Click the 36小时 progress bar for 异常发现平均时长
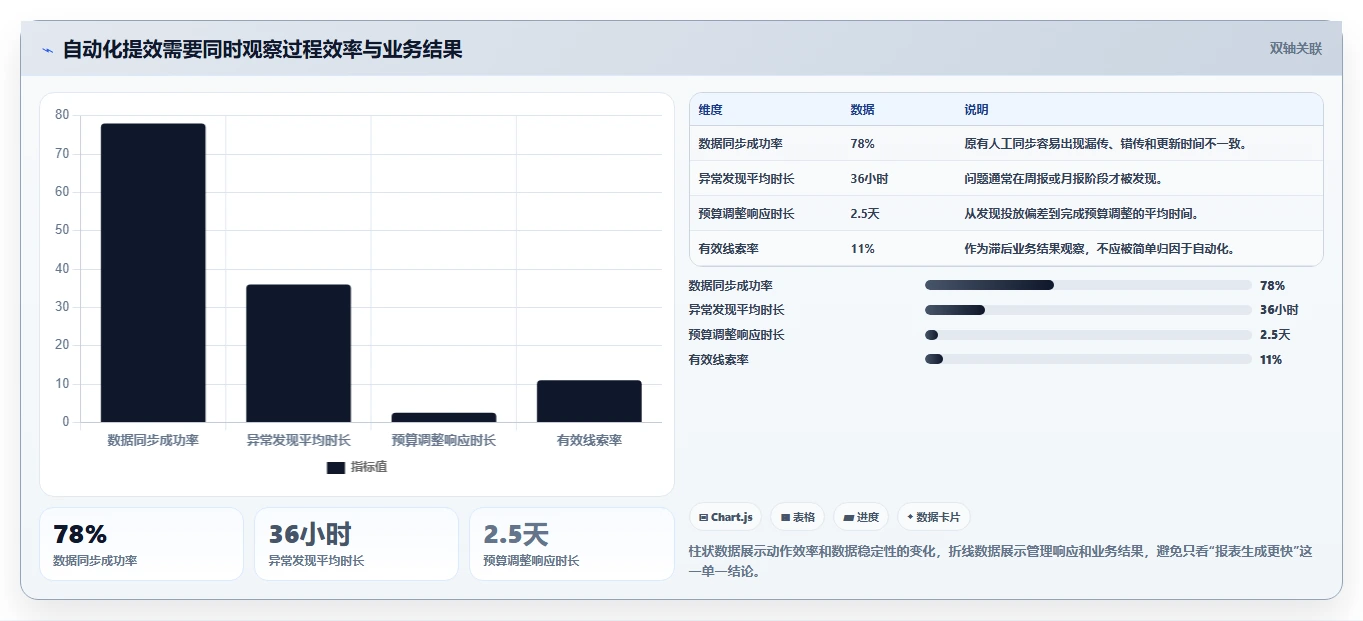 click(x=1088, y=310)
